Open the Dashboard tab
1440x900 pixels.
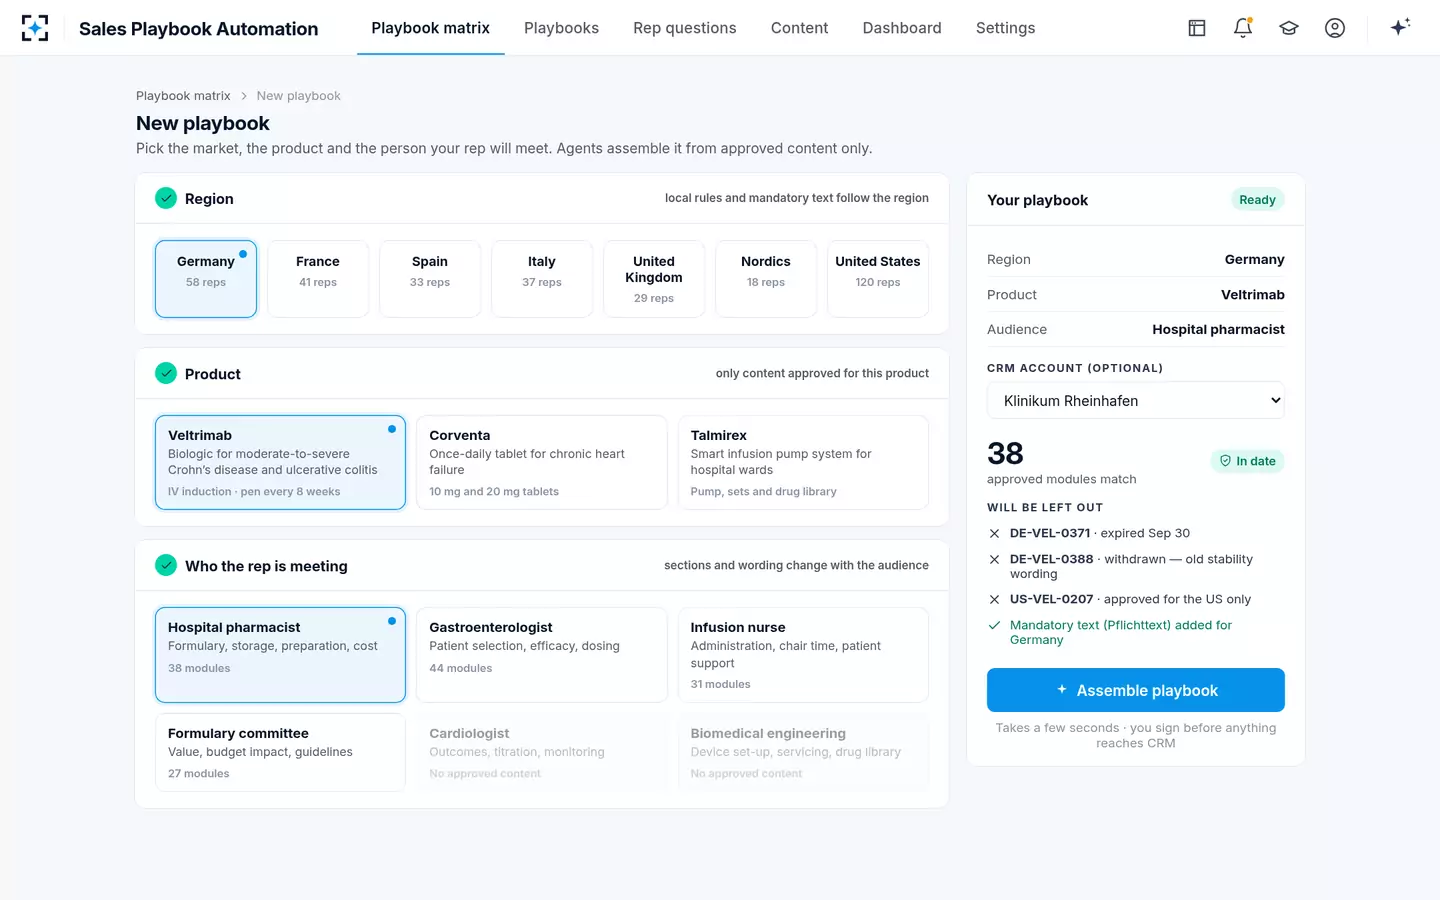[x=902, y=28]
